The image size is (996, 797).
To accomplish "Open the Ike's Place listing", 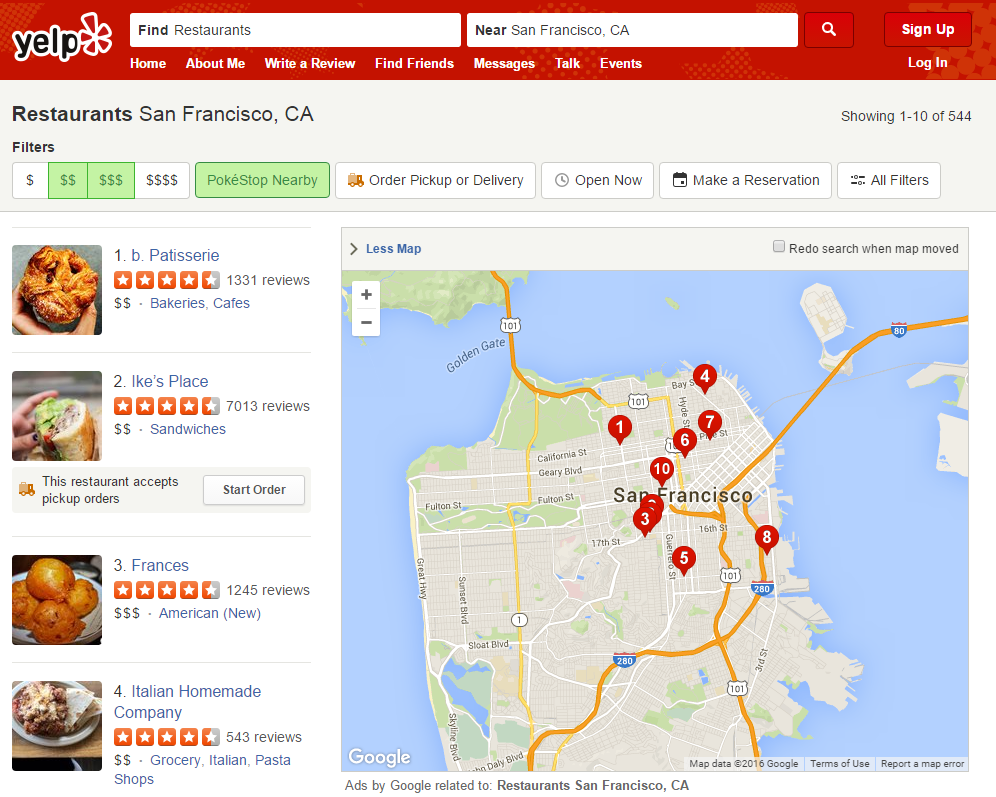I will [x=170, y=381].
